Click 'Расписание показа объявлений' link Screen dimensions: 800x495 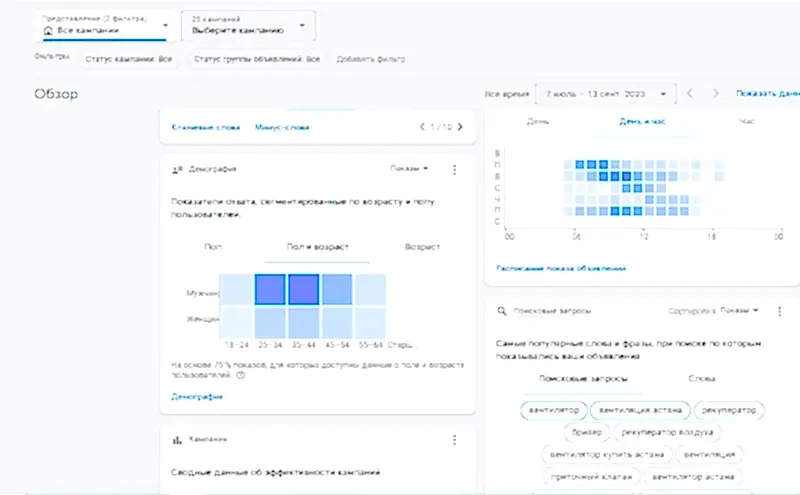point(561,268)
